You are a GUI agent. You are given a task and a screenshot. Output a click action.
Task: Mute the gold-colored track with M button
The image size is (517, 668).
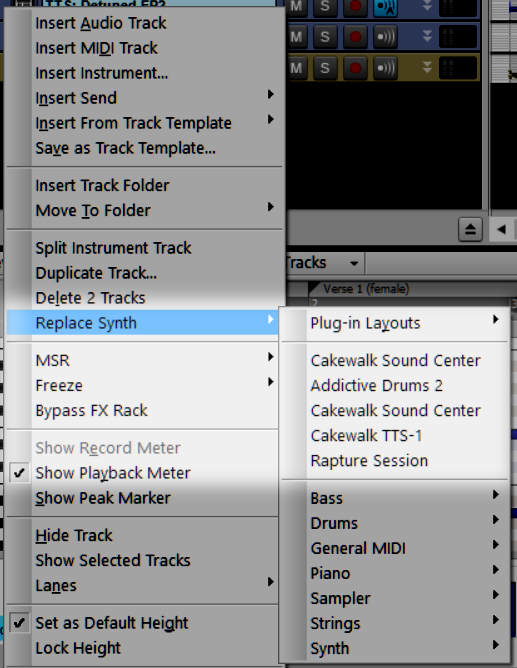click(x=296, y=68)
